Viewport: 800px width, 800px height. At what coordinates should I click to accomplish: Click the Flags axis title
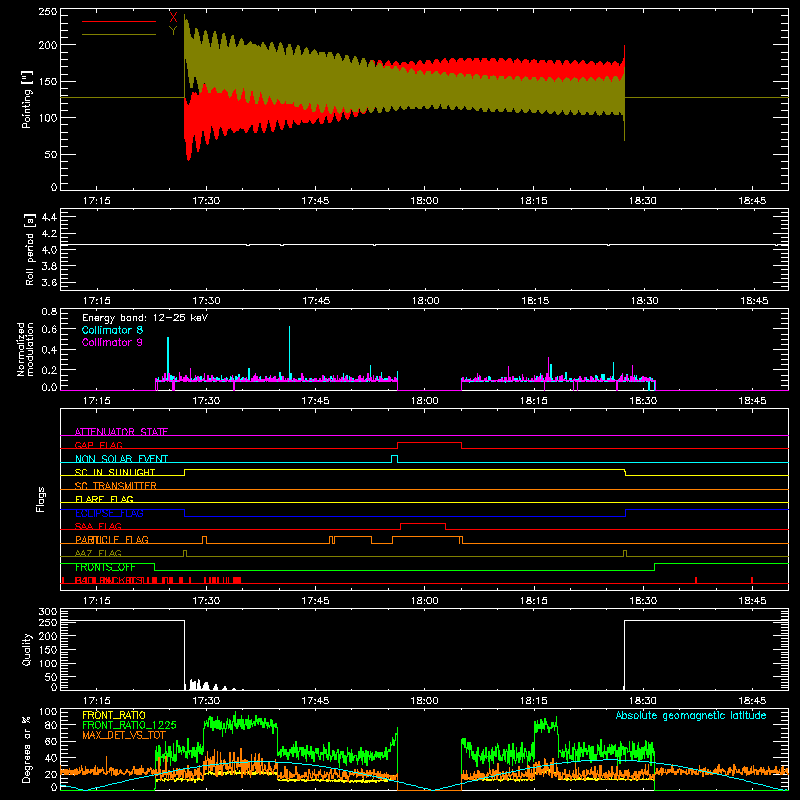(40, 499)
